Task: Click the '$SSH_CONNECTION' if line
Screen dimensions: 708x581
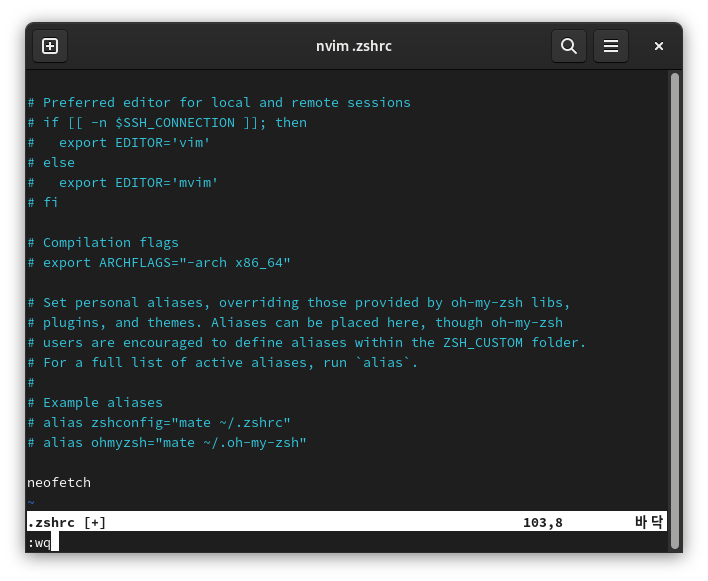Action: (x=167, y=122)
